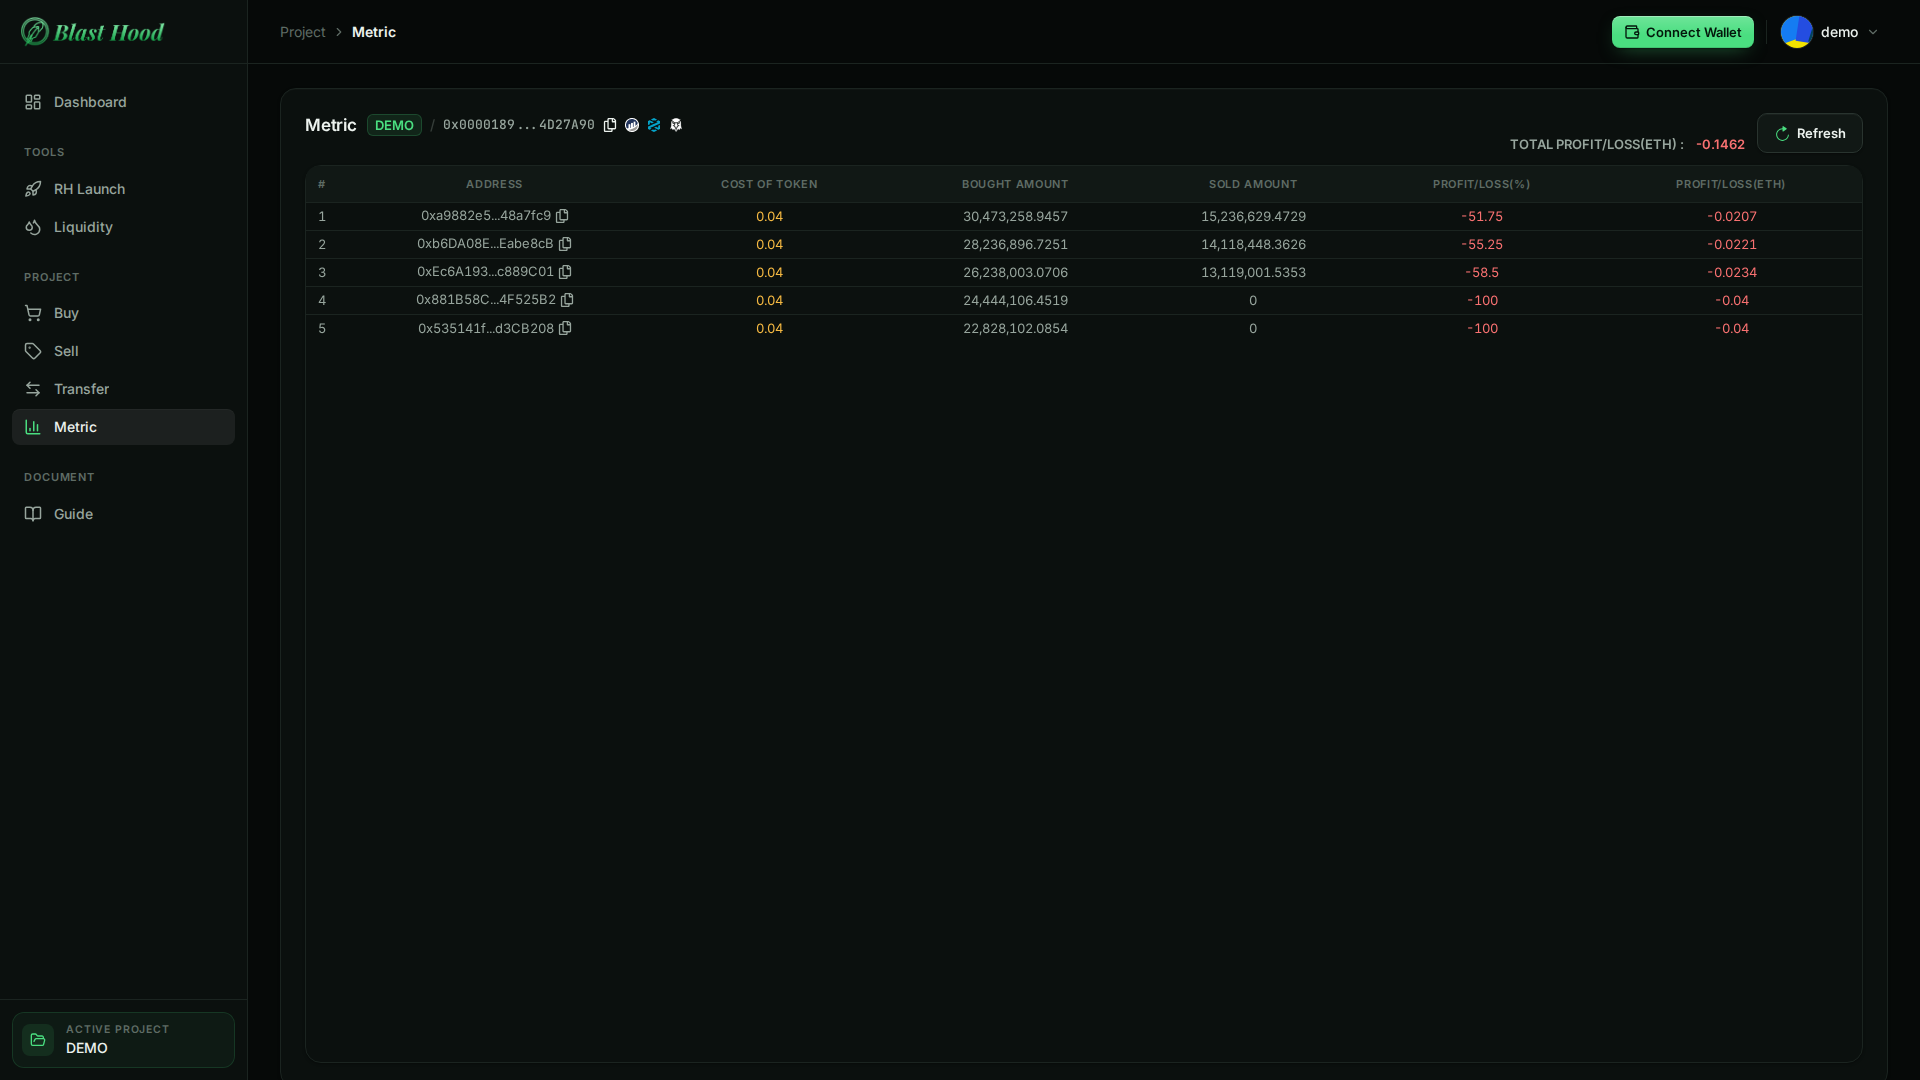This screenshot has width=1920, height=1080.
Task: Open the white owl icon beside token address
Action: click(676, 125)
